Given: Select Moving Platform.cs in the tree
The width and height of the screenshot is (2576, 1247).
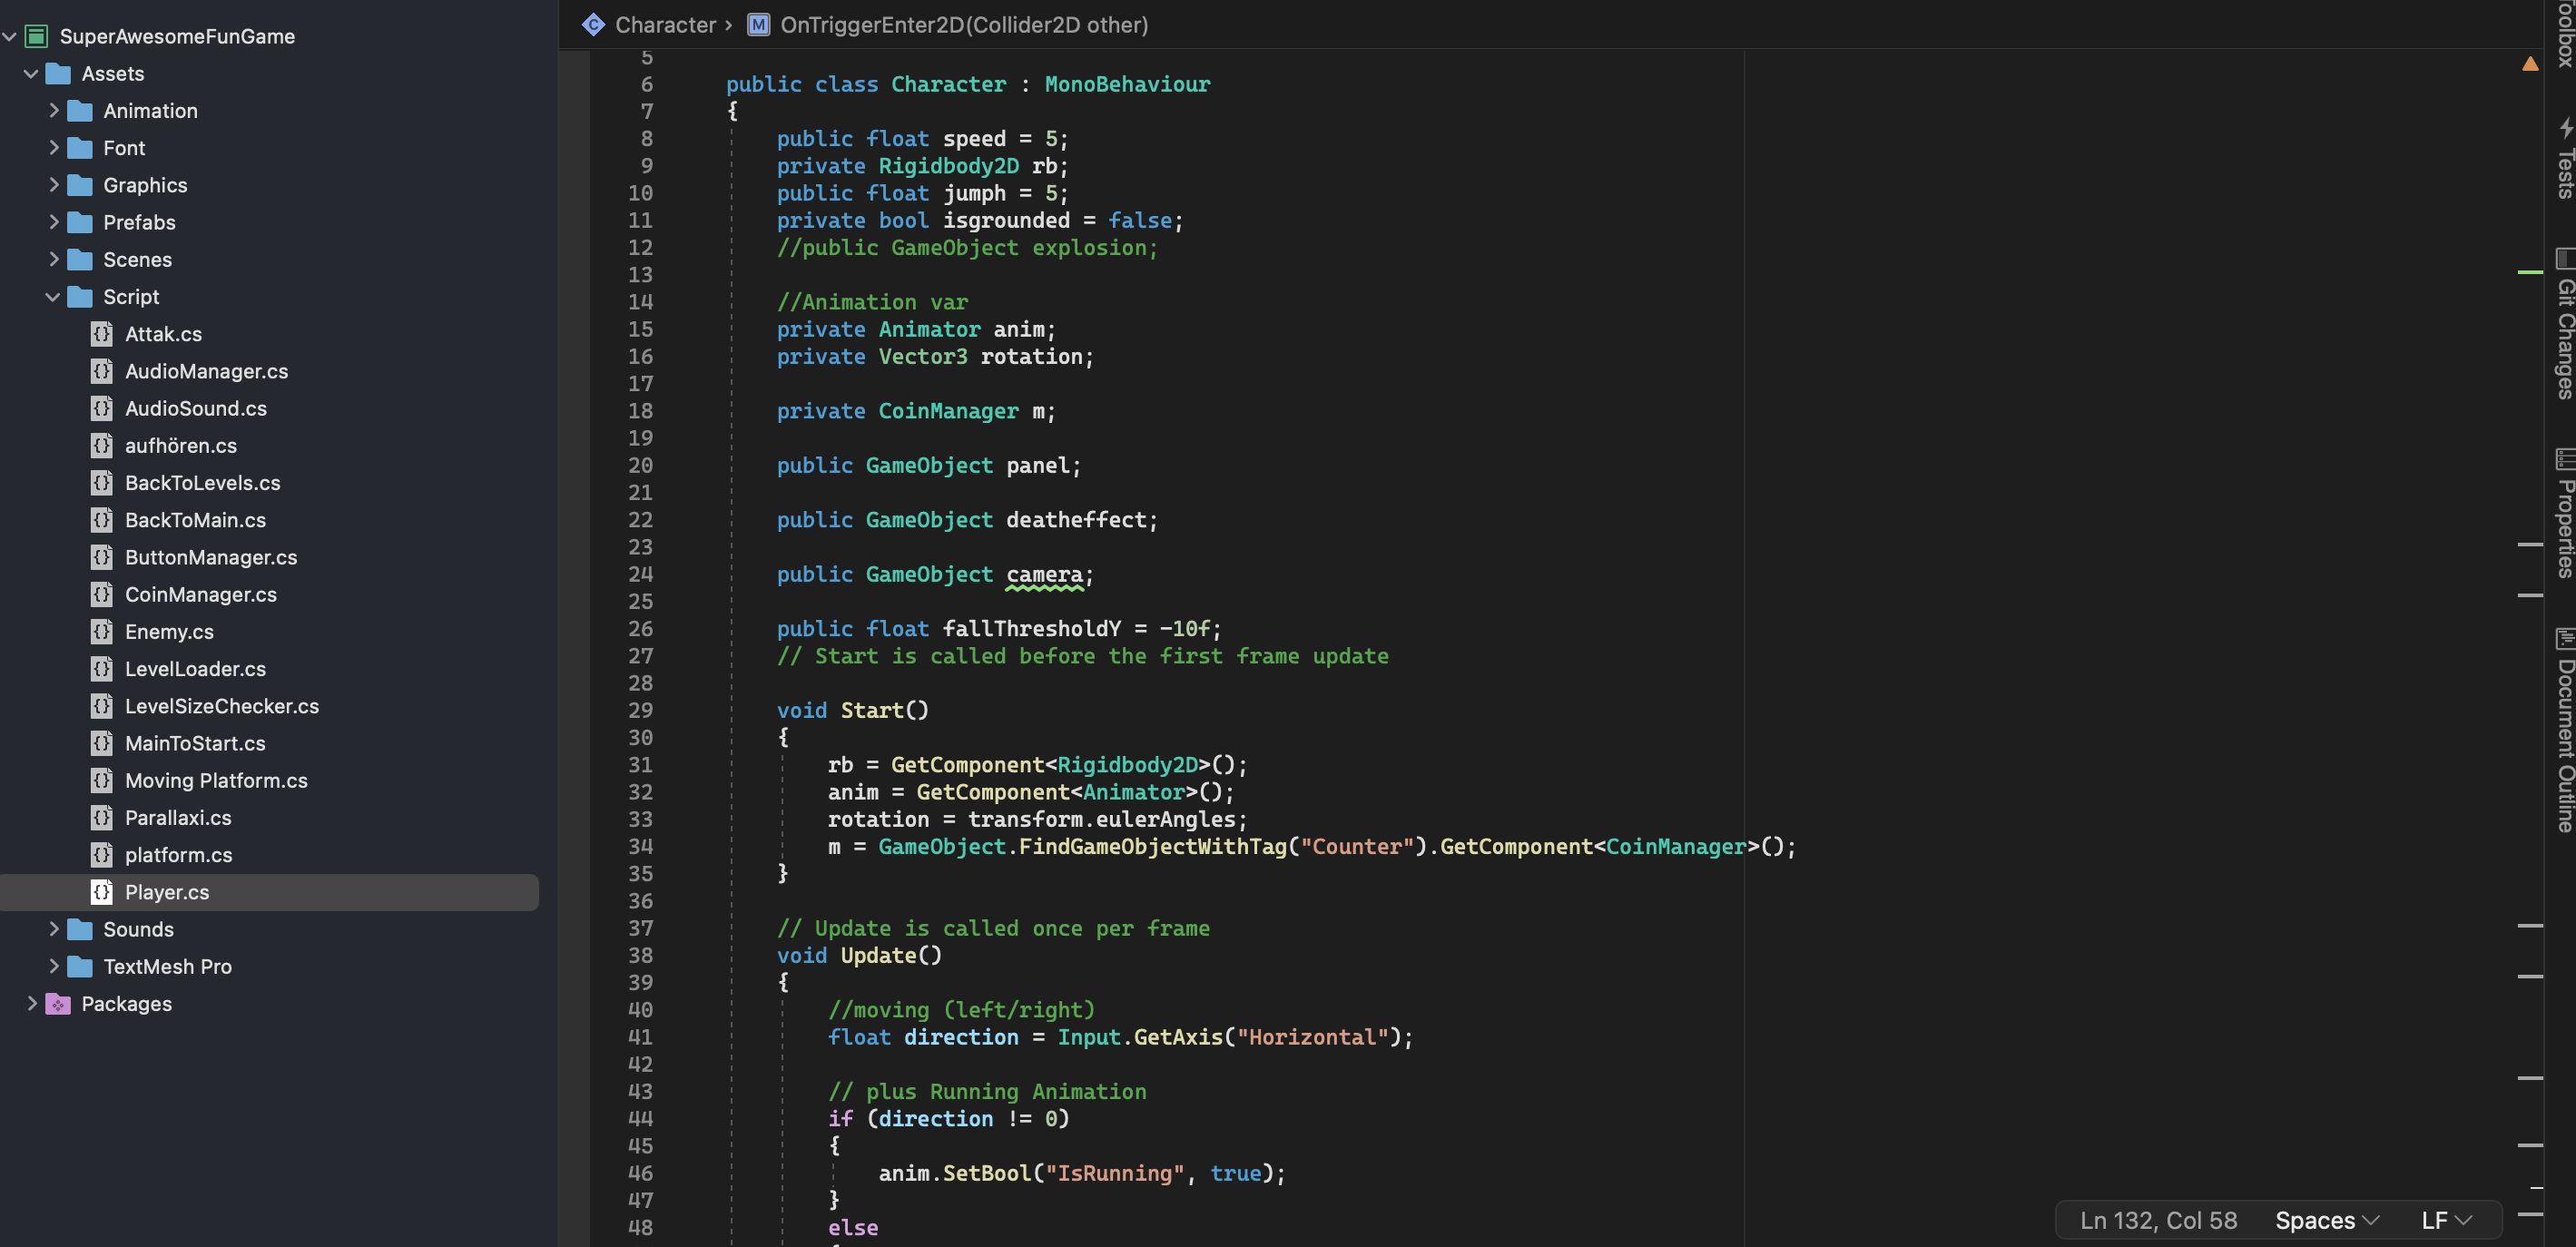Looking at the screenshot, I should point(216,780).
